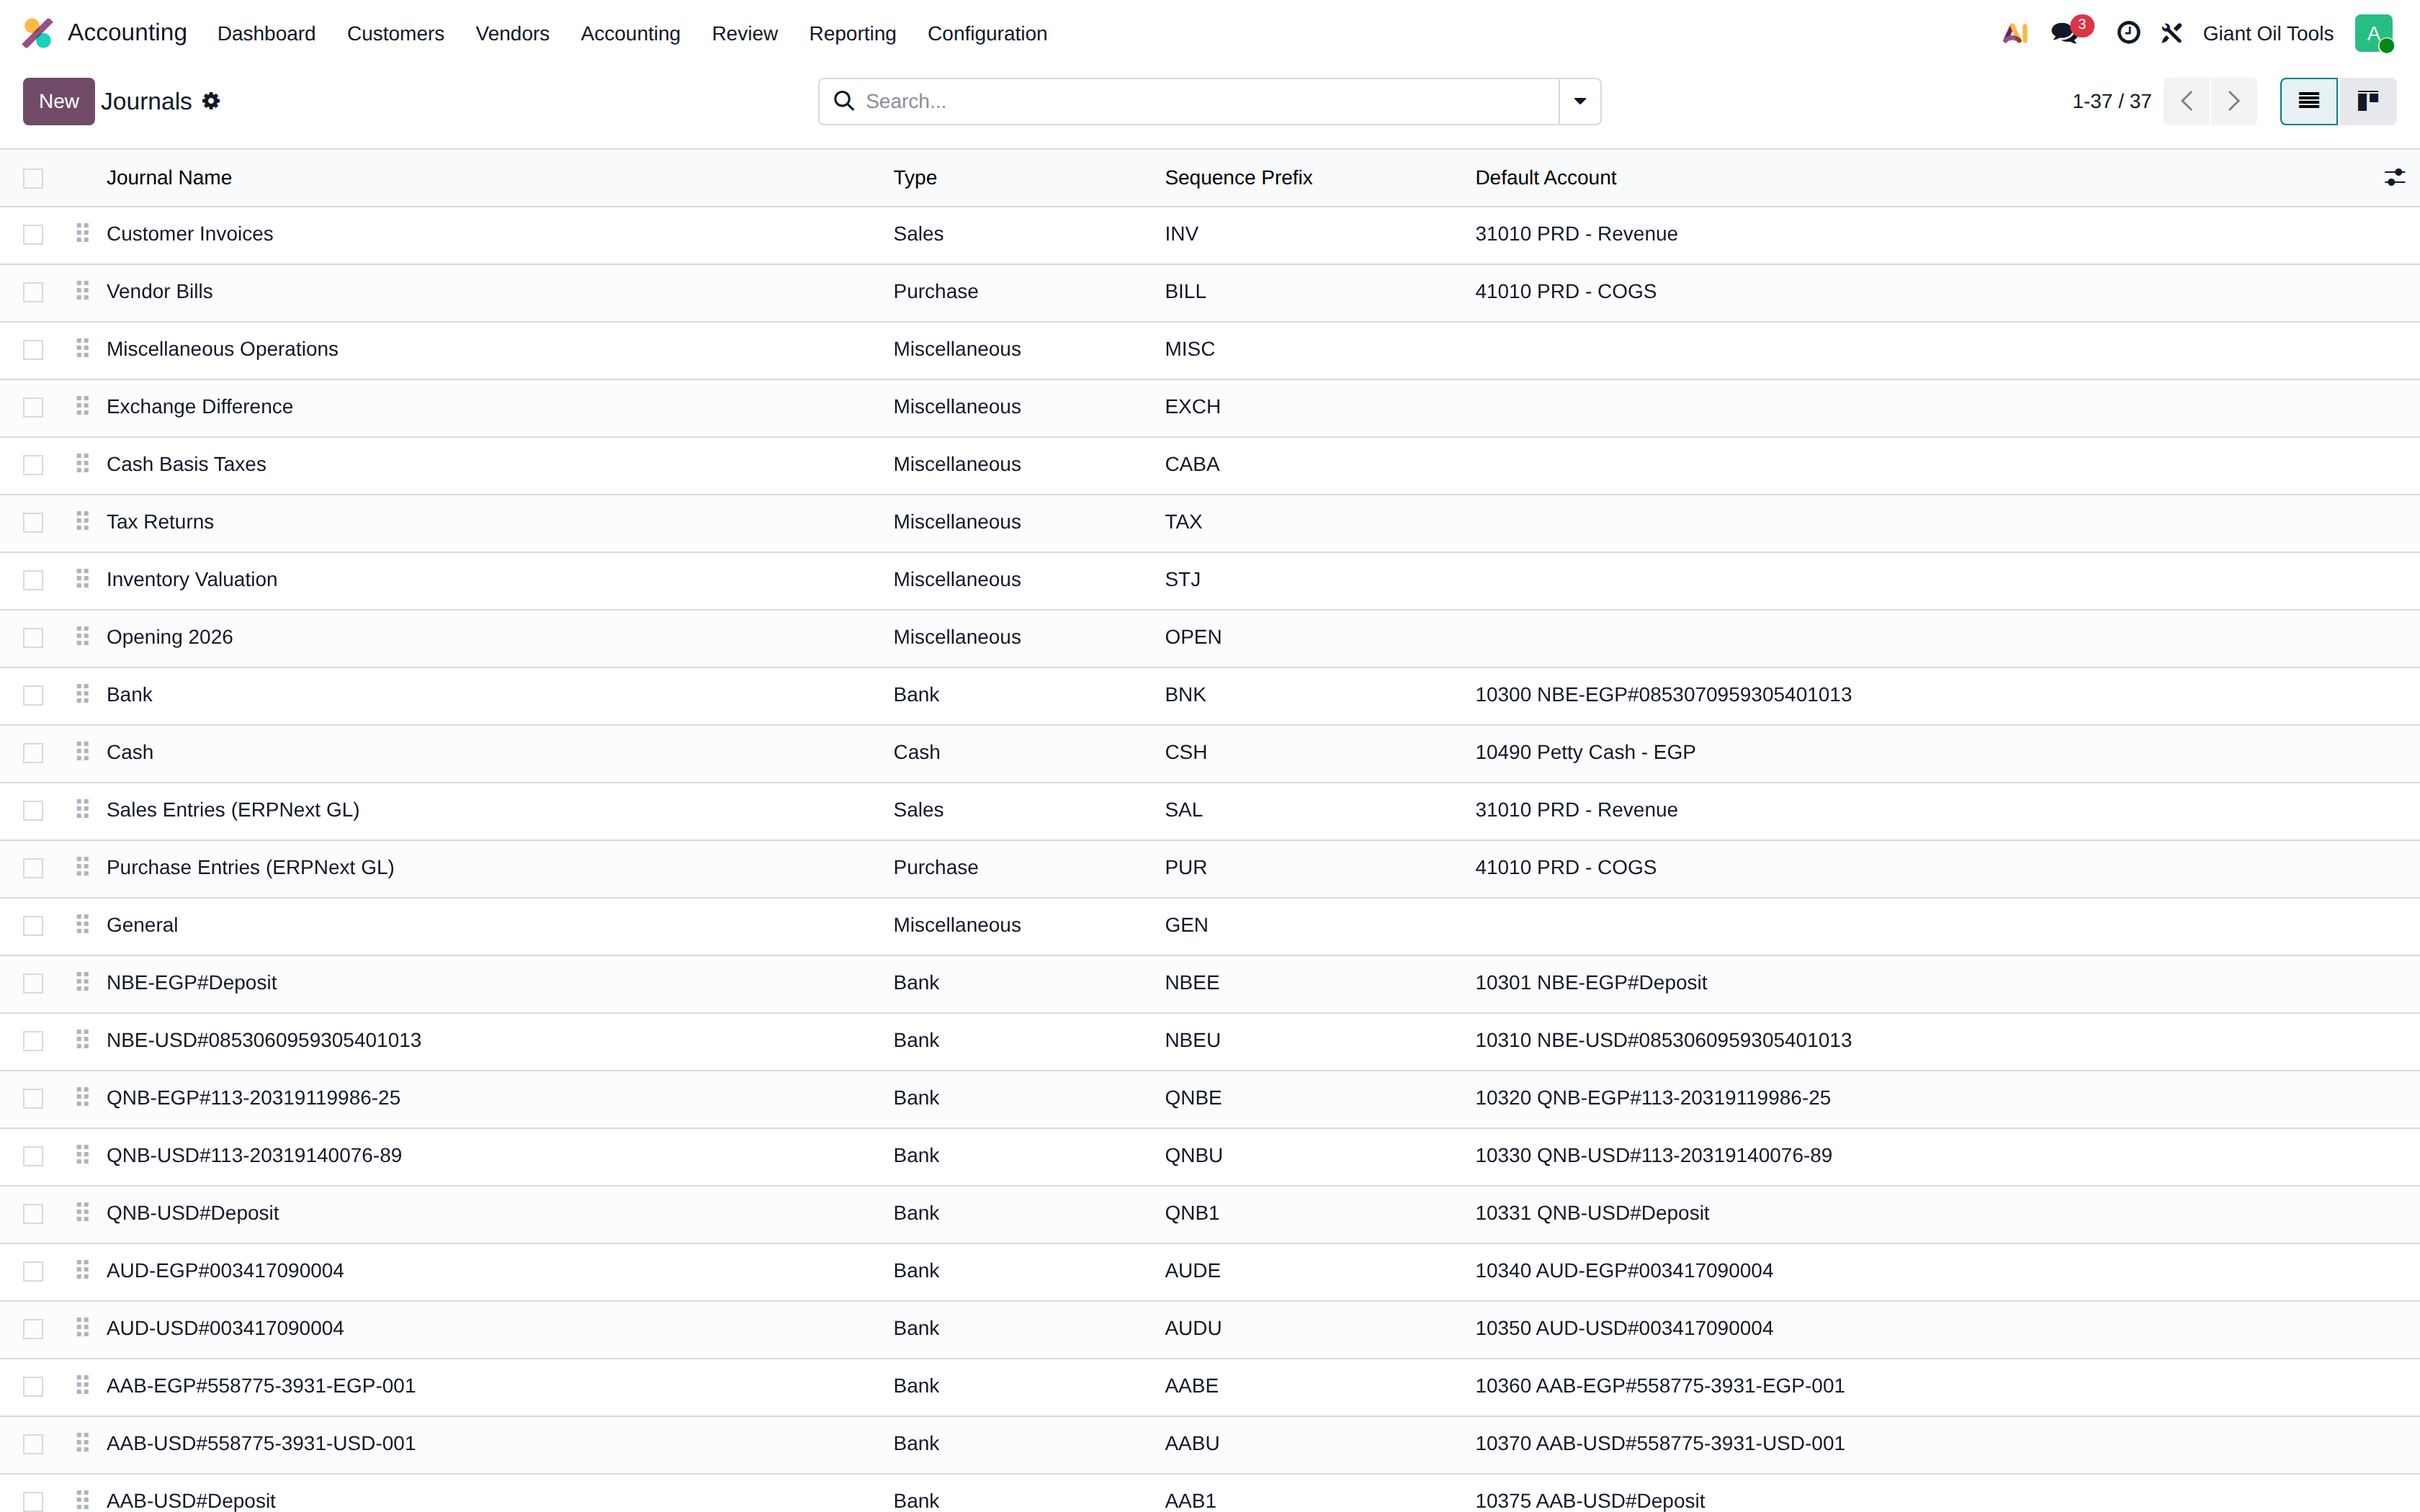This screenshot has width=2420, height=1512.
Task: Select the Opening 2026 row checkbox
Action: coord(33,637)
